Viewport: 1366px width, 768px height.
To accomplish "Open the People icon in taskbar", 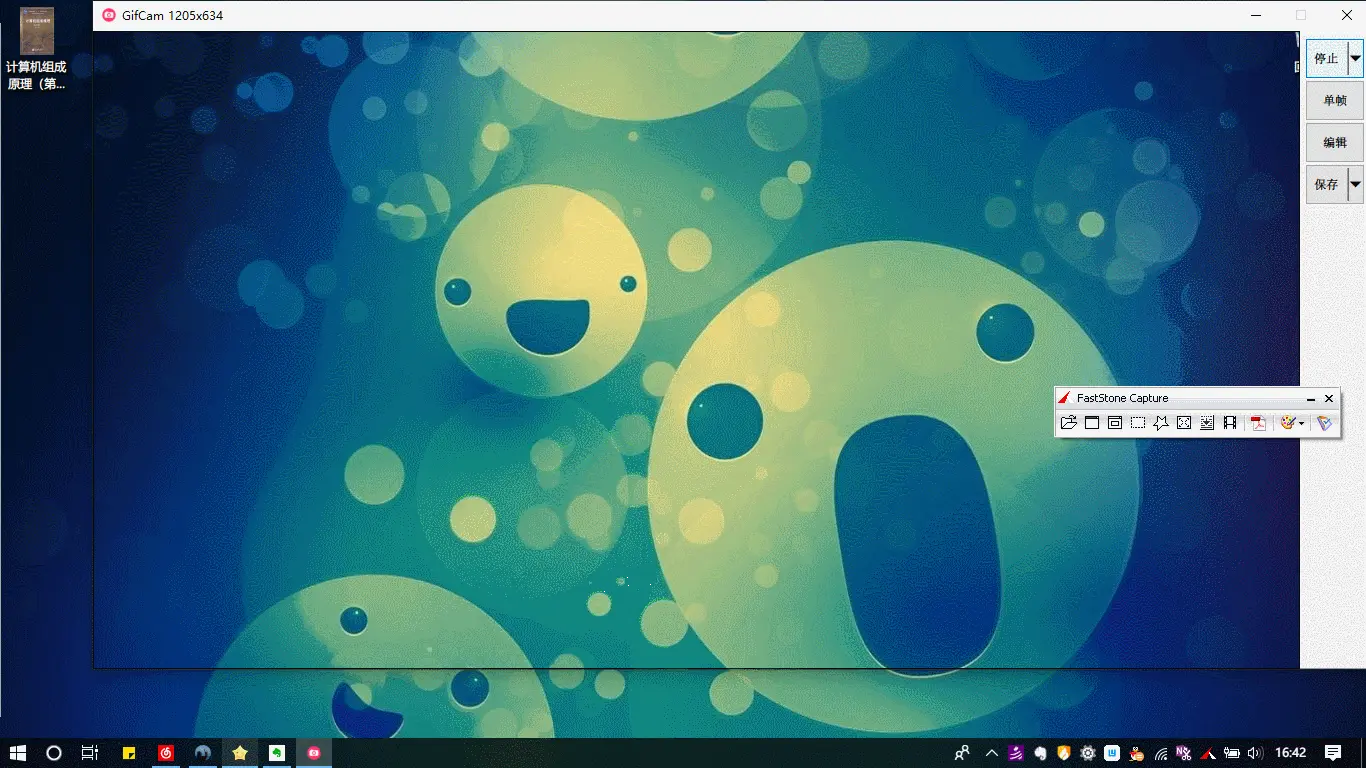I will [x=962, y=753].
